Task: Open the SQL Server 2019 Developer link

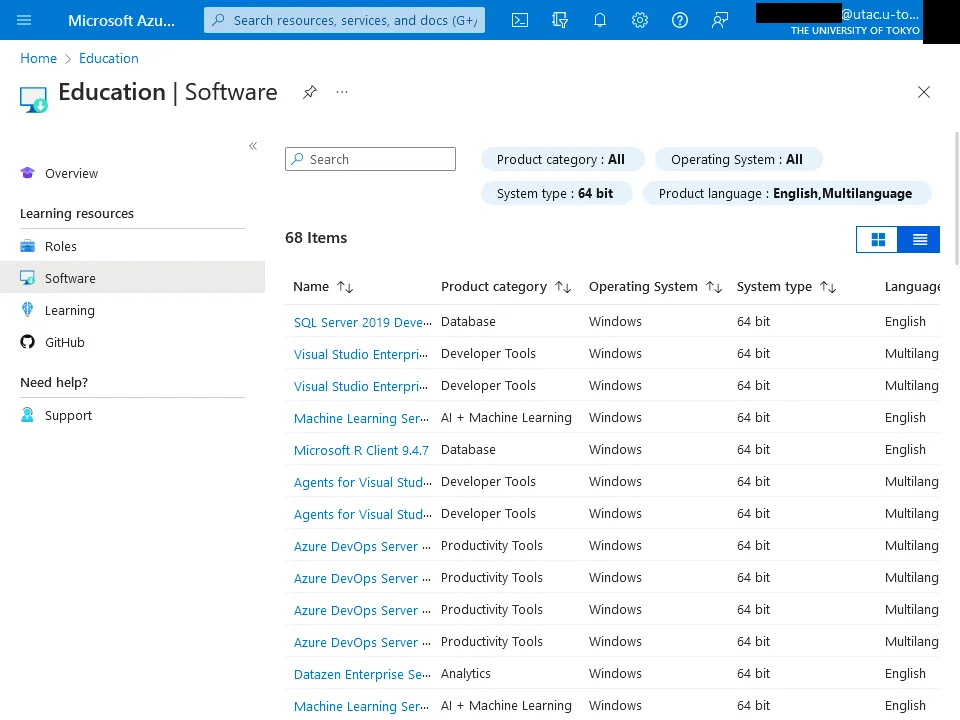Action: click(x=362, y=322)
